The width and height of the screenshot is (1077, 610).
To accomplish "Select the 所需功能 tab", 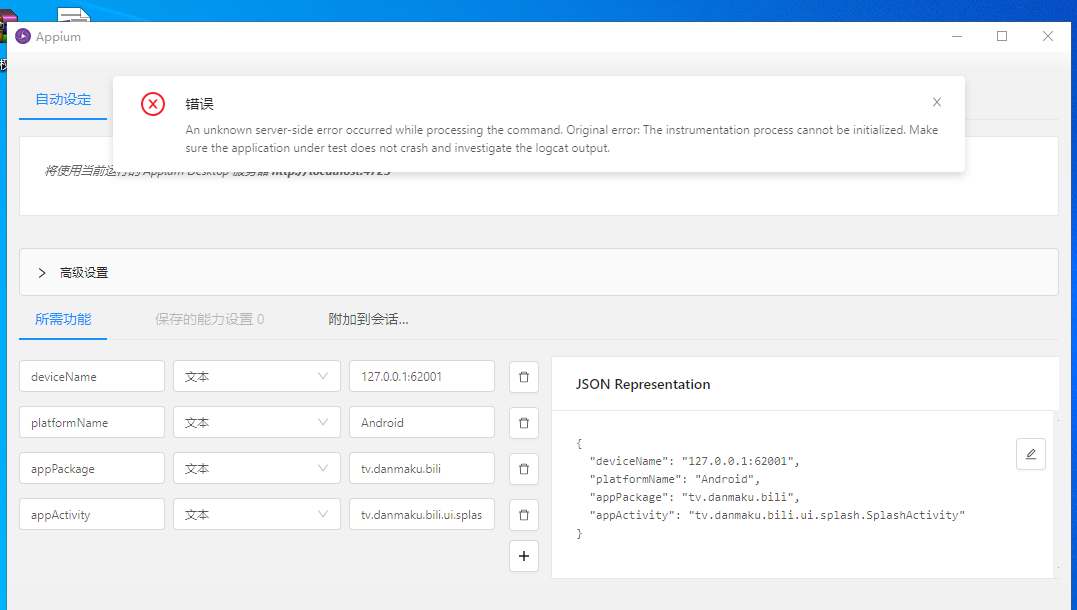I will pyautogui.click(x=63, y=320).
